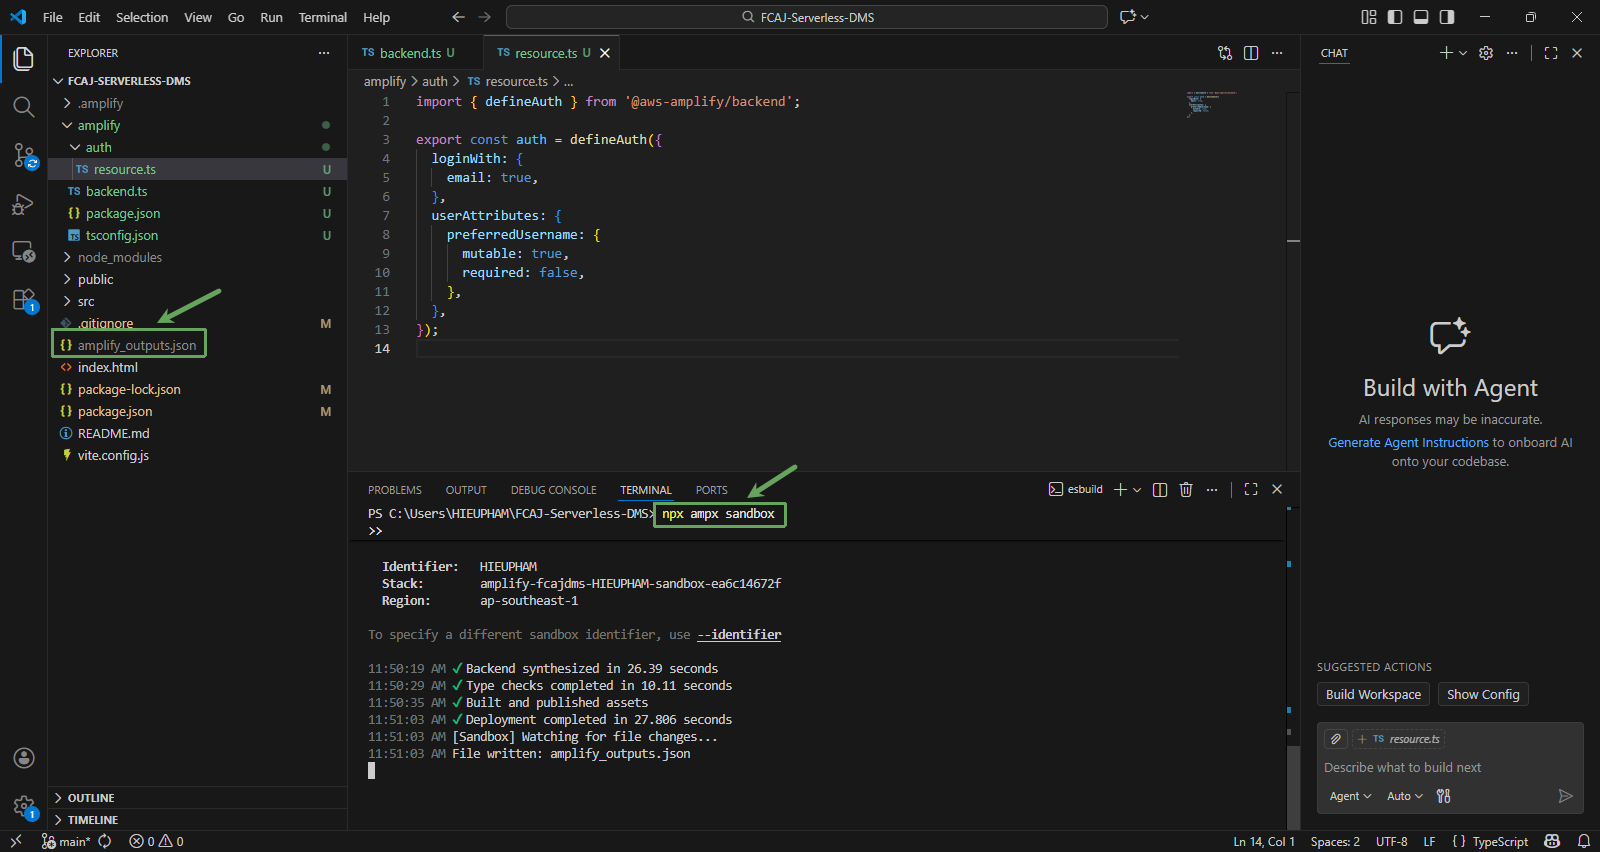Maximize the terminal panel size
The width and height of the screenshot is (1600, 852).
coord(1251,489)
